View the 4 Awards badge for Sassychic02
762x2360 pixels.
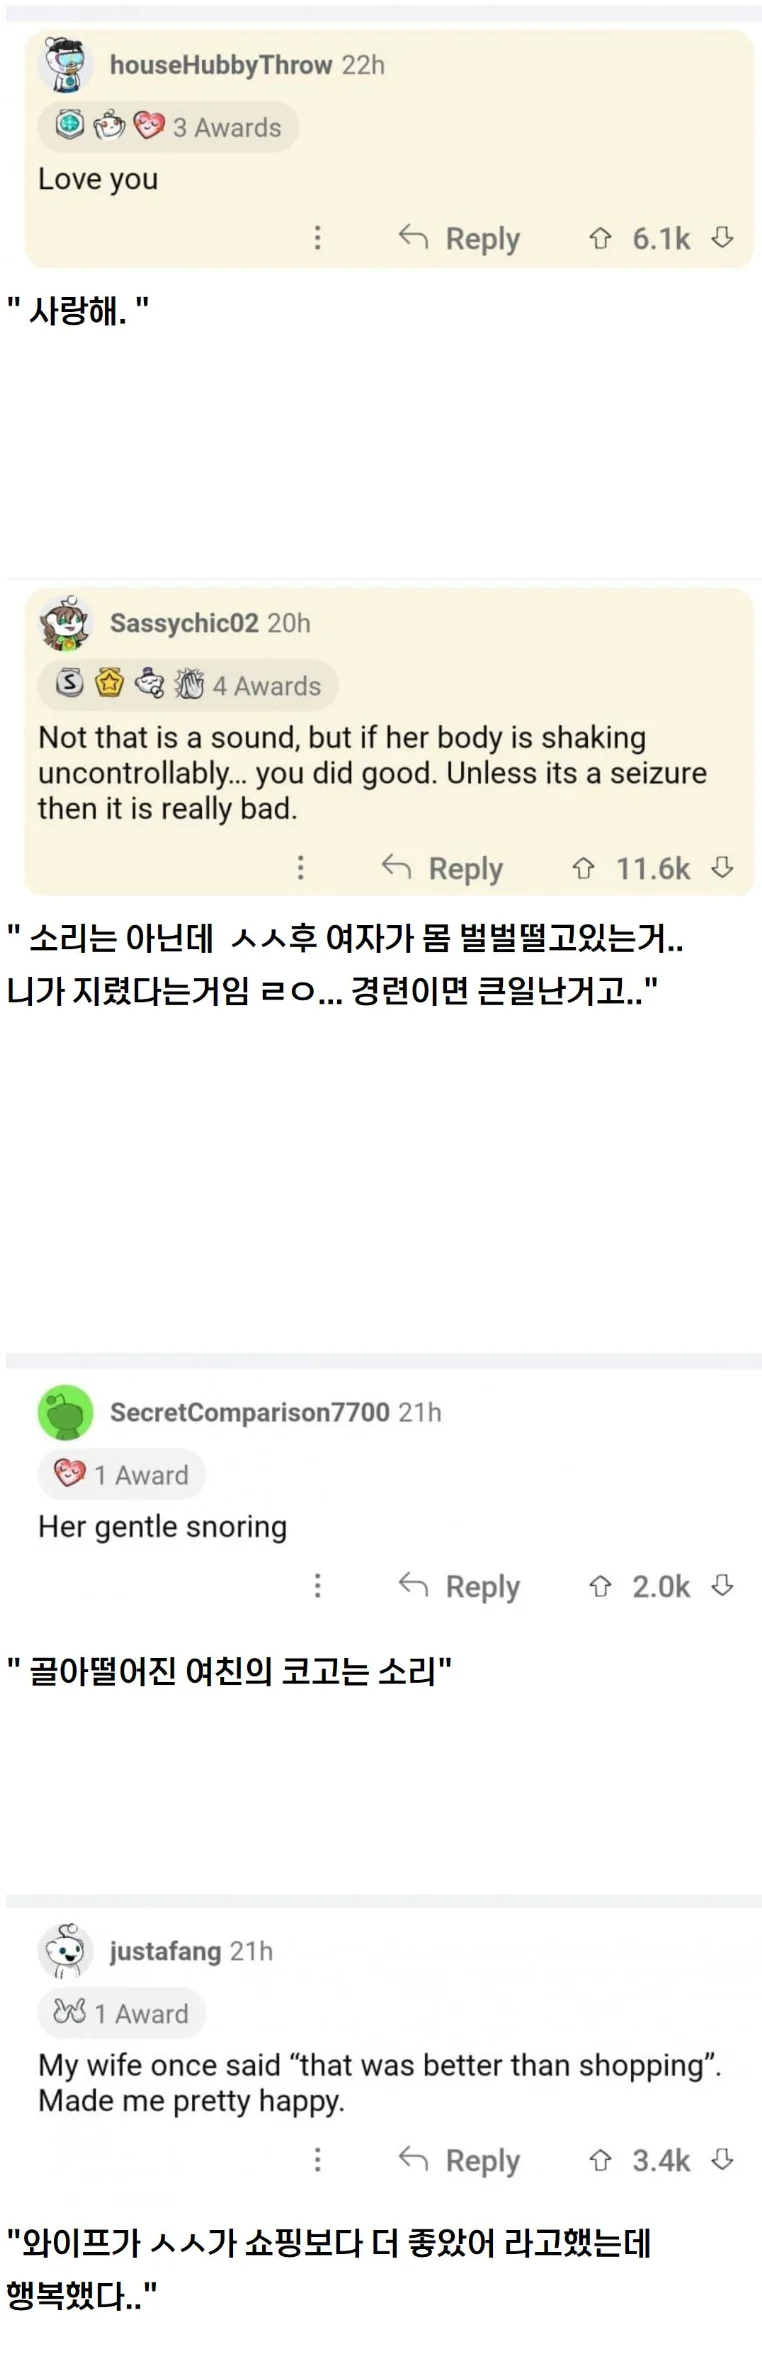pyautogui.click(x=188, y=685)
